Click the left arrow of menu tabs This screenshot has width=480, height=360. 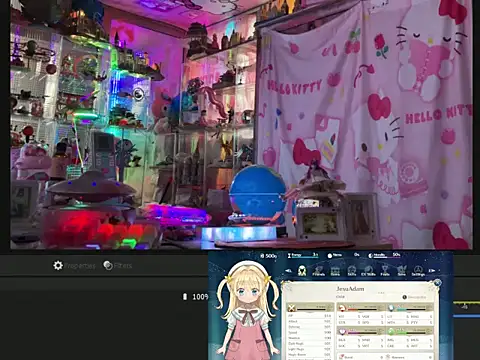click(289, 271)
